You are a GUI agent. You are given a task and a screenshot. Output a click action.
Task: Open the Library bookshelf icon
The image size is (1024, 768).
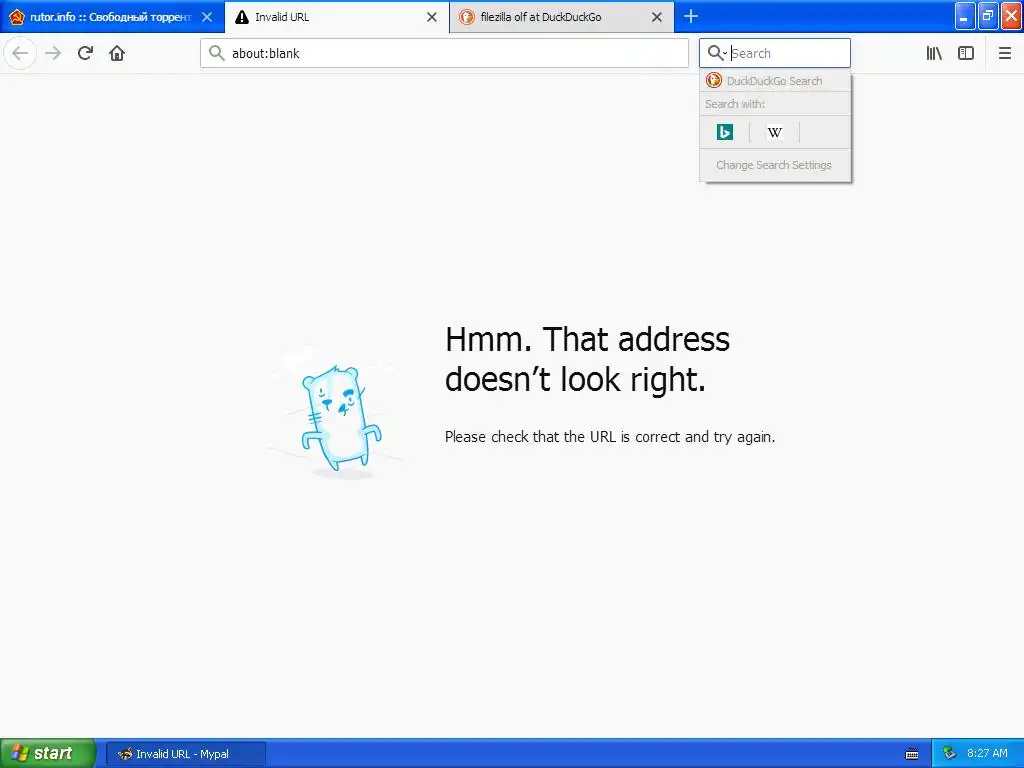tap(934, 53)
